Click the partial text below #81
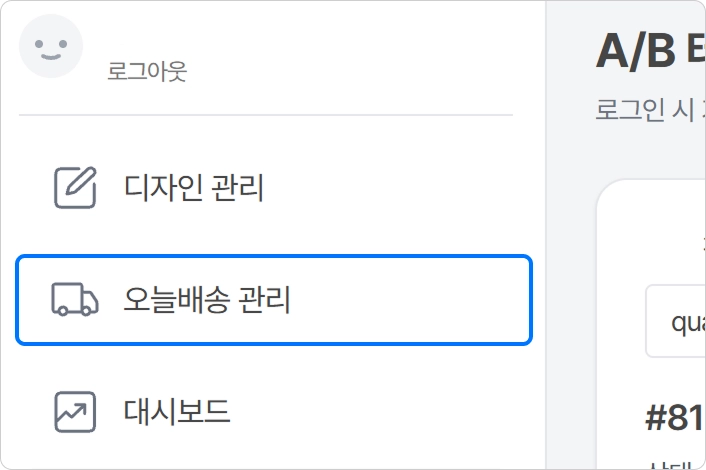Viewport: 706px width, 470px height. [x=670, y=462]
